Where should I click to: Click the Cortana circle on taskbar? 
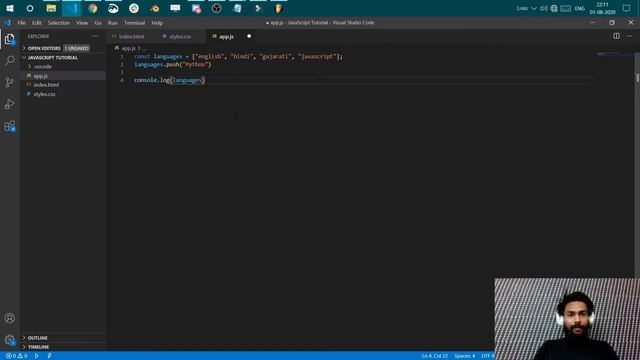point(30,8)
